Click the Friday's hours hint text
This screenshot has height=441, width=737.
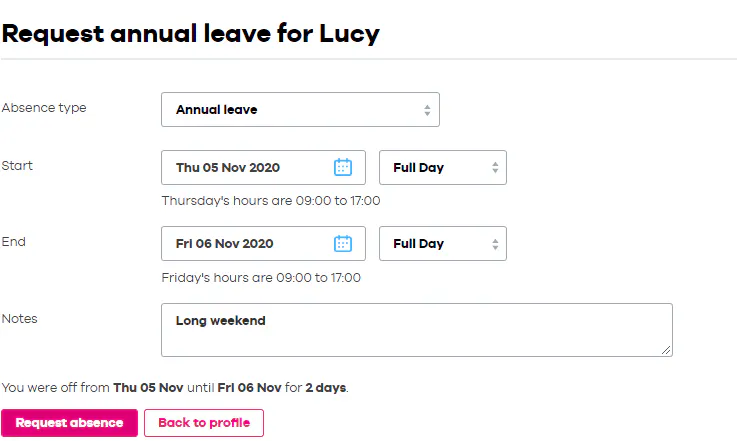tap(261, 277)
